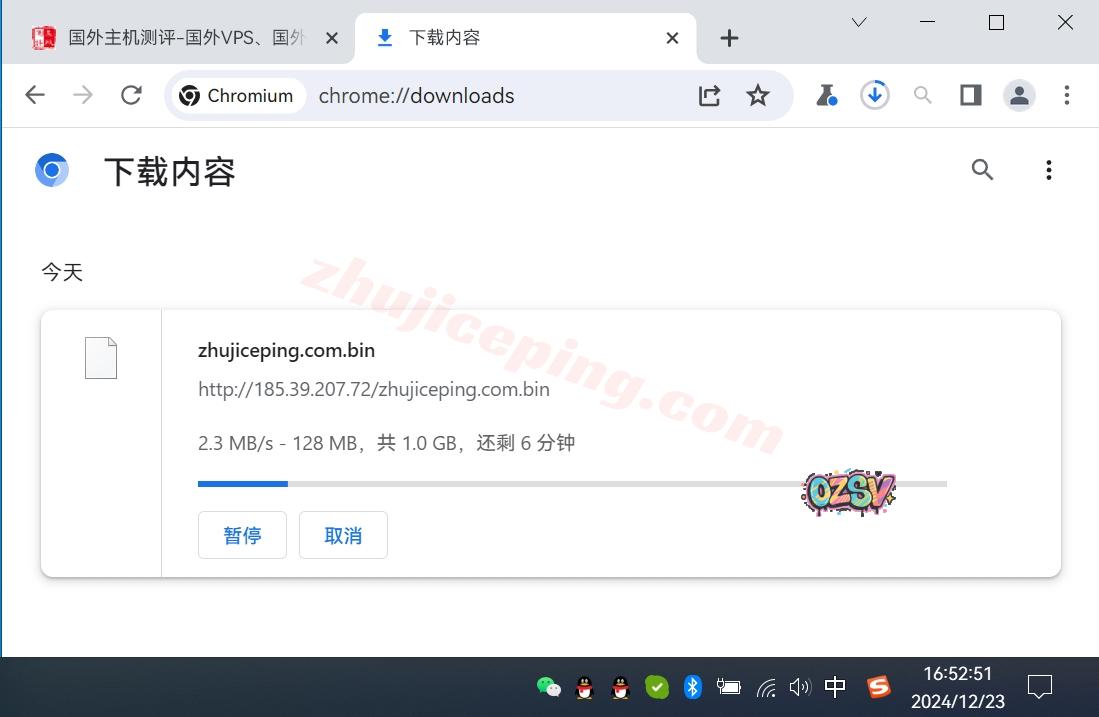Open Chromium three-dot main menu

tap(1067, 95)
